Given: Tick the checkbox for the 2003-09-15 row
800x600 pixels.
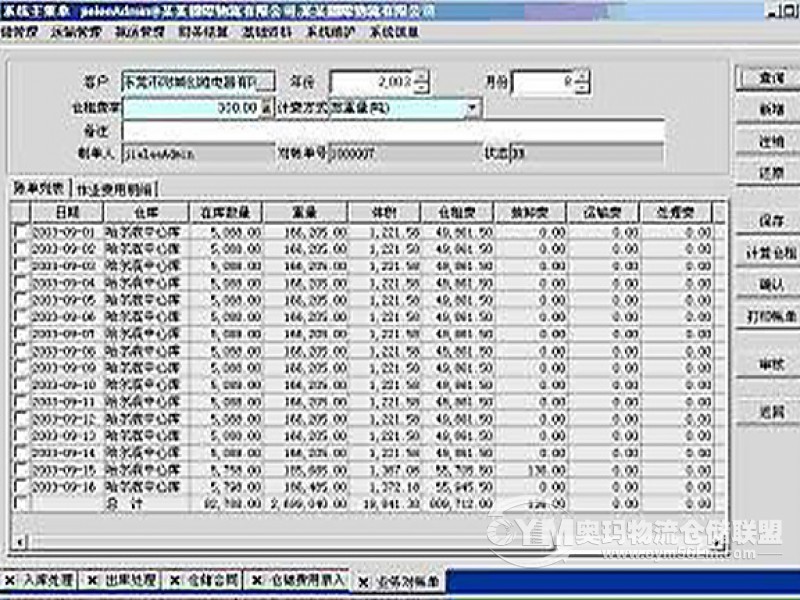Looking at the screenshot, I should click(x=21, y=470).
